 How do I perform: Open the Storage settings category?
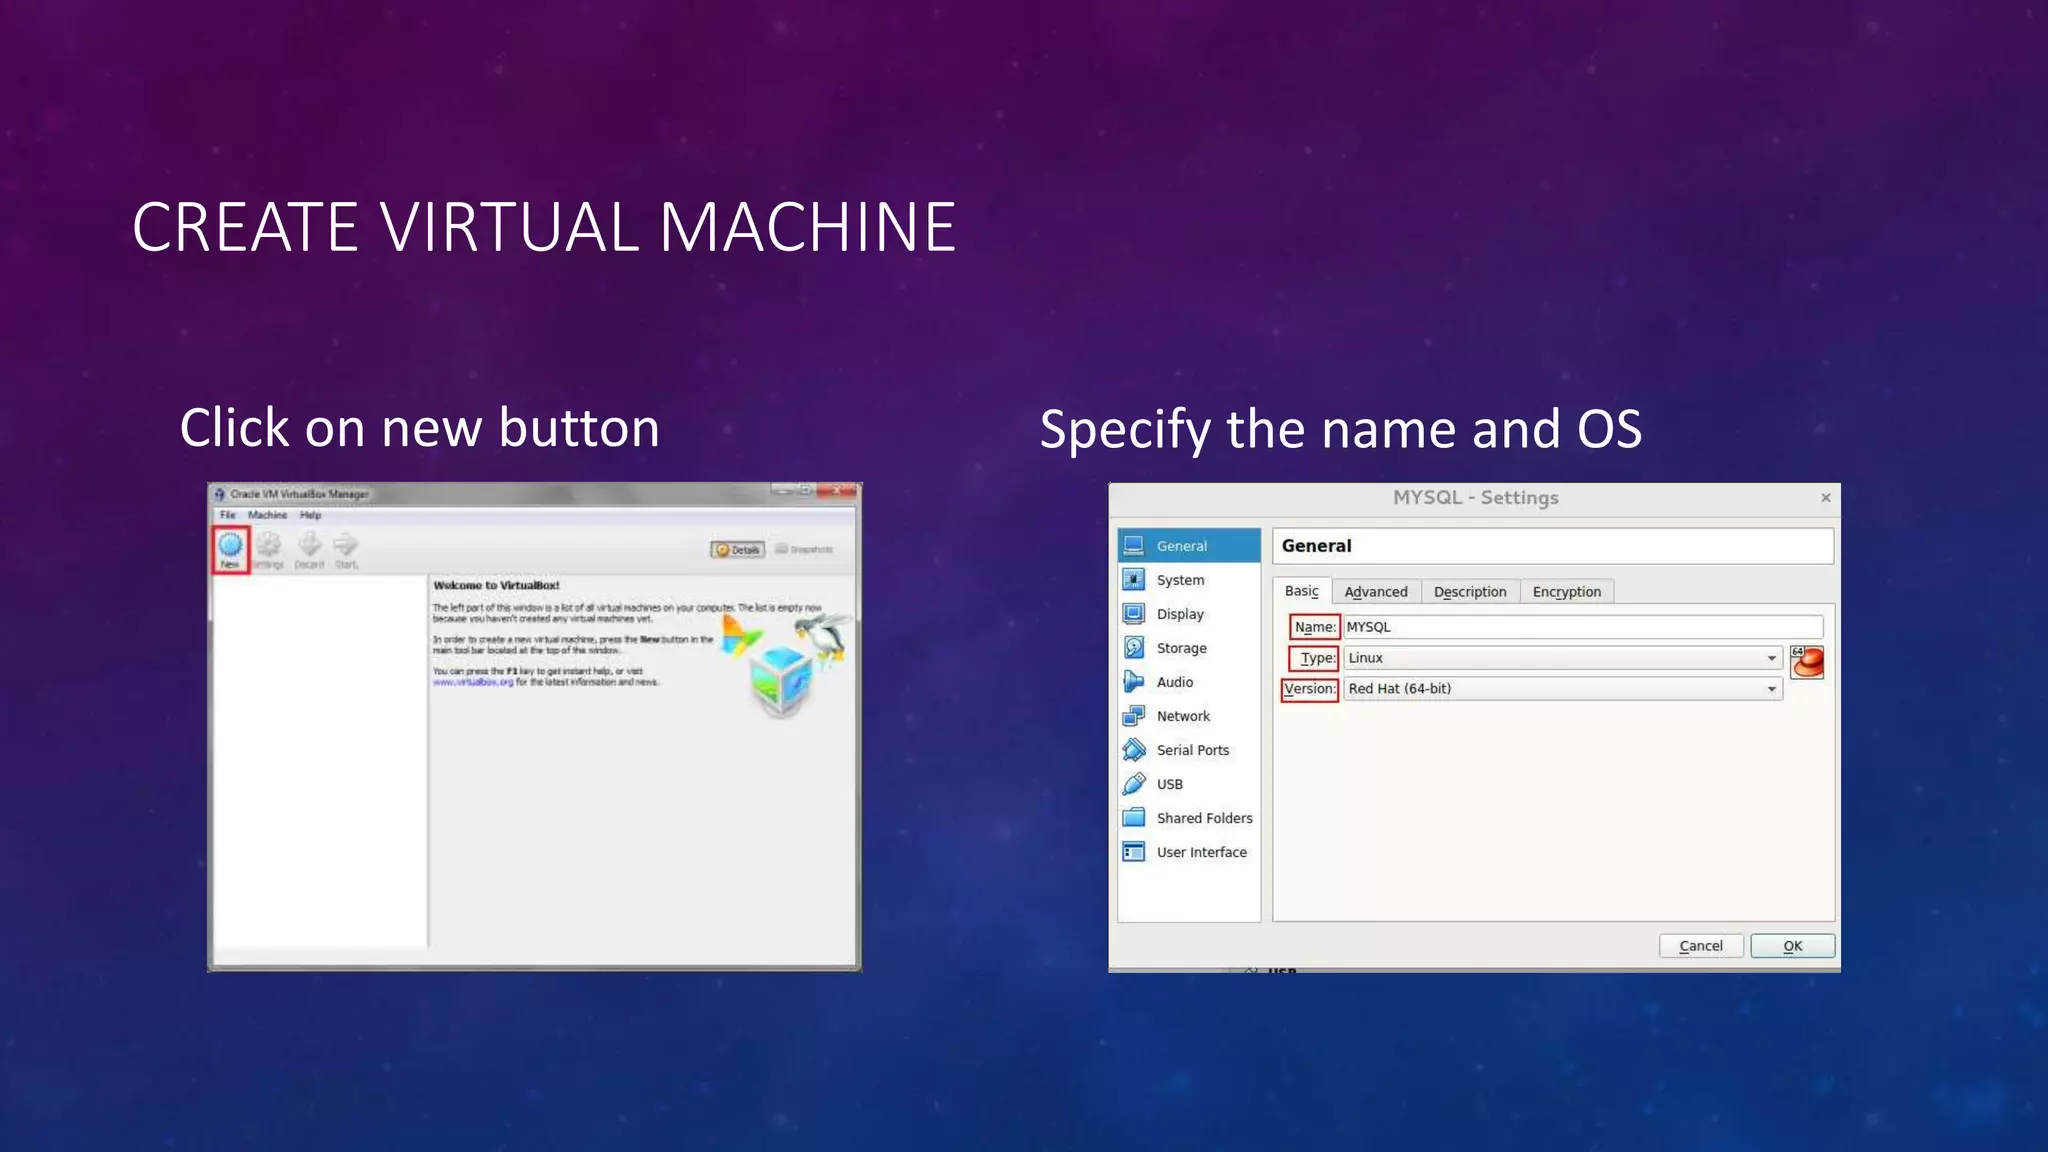coord(1189,648)
